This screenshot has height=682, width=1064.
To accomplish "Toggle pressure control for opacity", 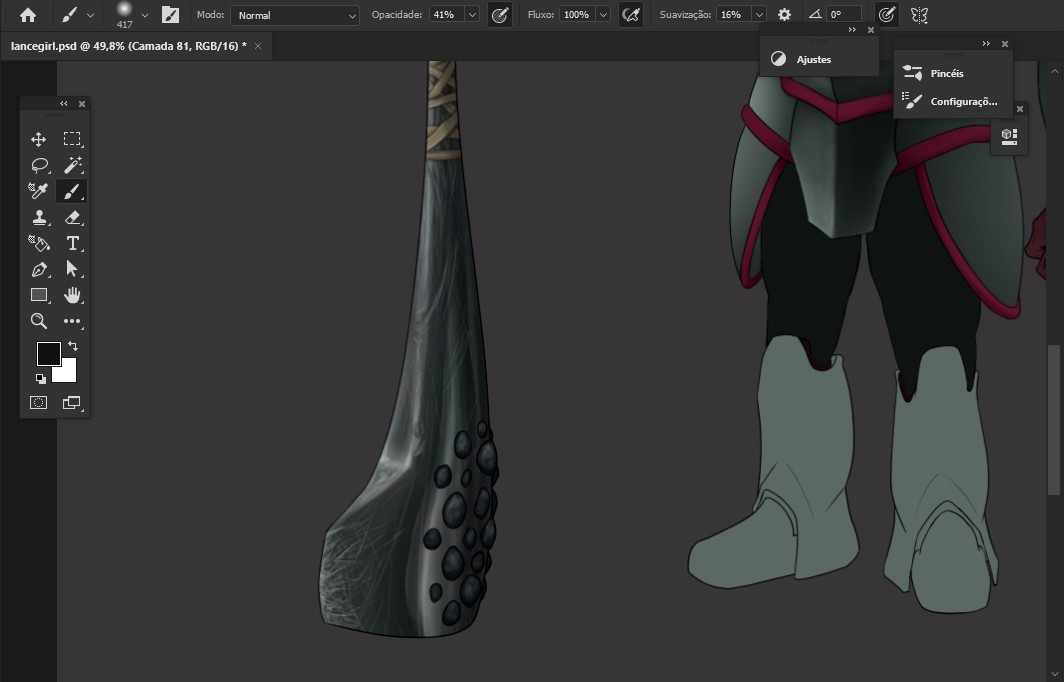I will tap(499, 14).
